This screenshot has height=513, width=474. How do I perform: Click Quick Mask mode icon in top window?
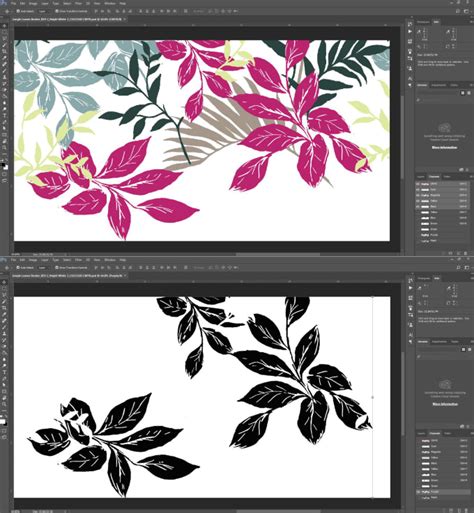tap(4, 174)
